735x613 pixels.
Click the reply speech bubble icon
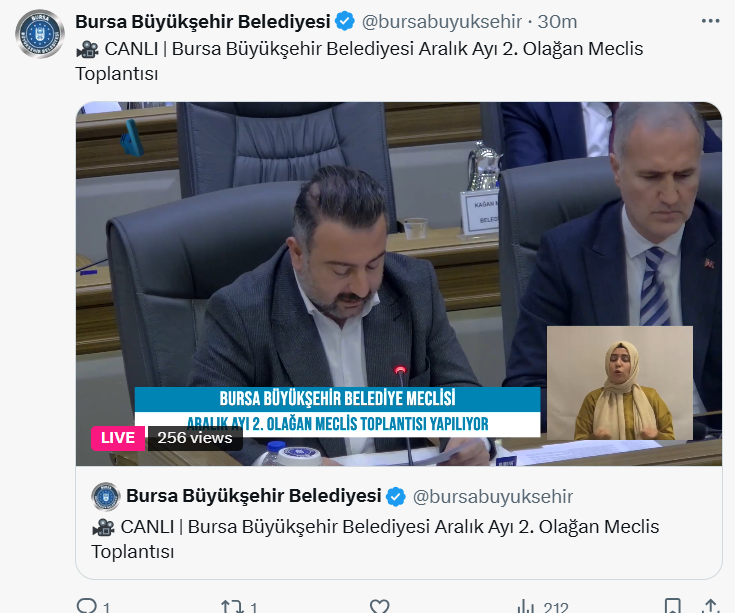[86, 606]
